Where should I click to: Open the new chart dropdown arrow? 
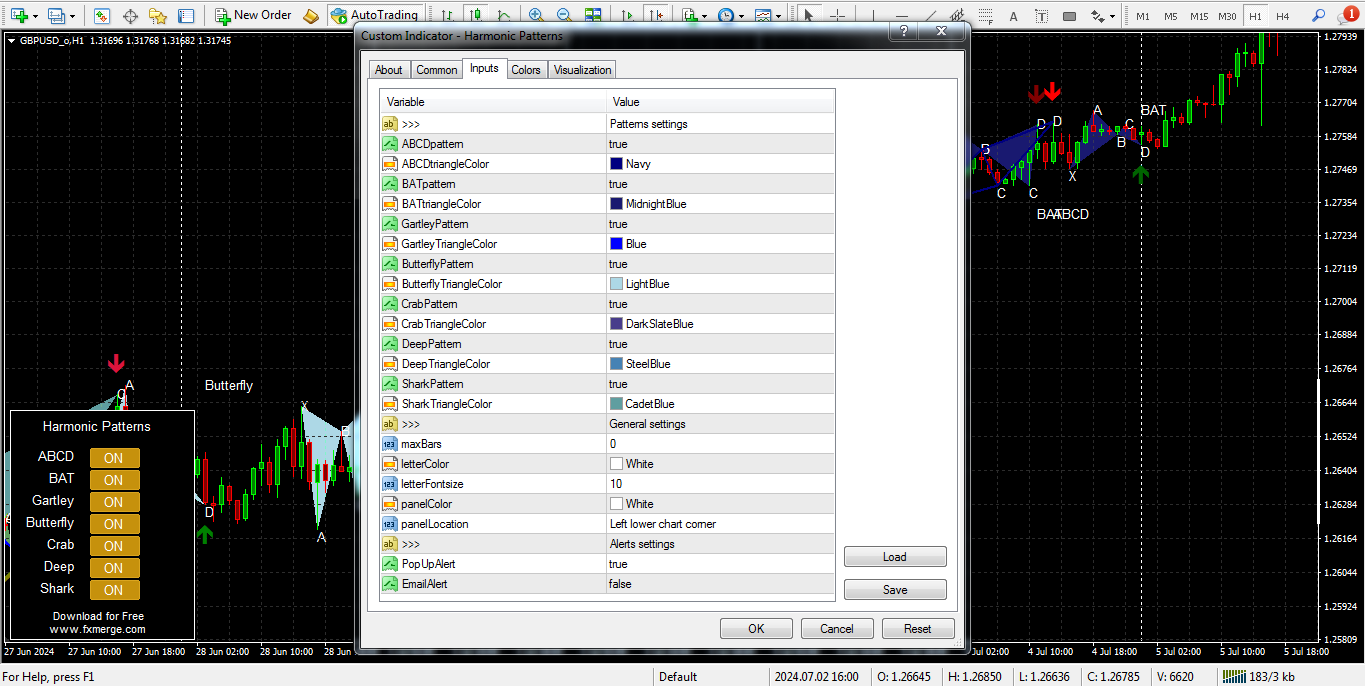(x=36, y=15)
